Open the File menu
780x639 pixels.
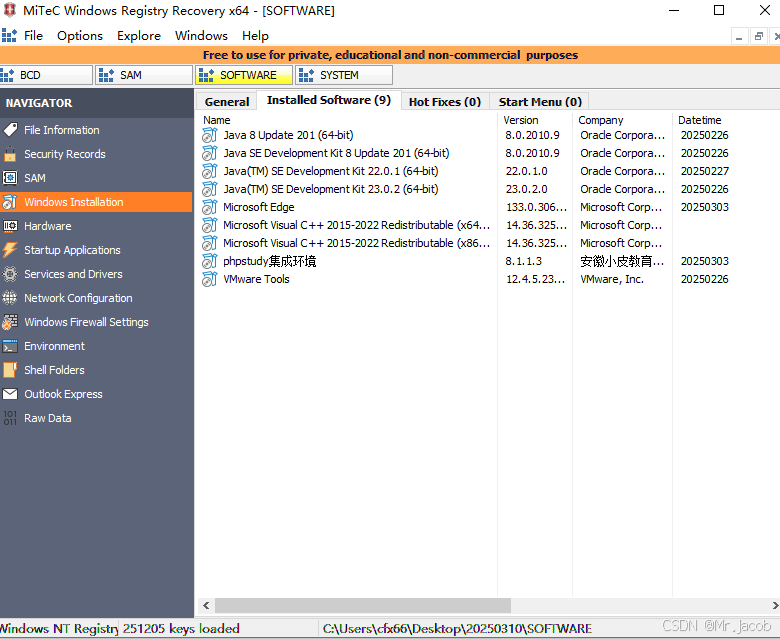click(x=33, y=36)
